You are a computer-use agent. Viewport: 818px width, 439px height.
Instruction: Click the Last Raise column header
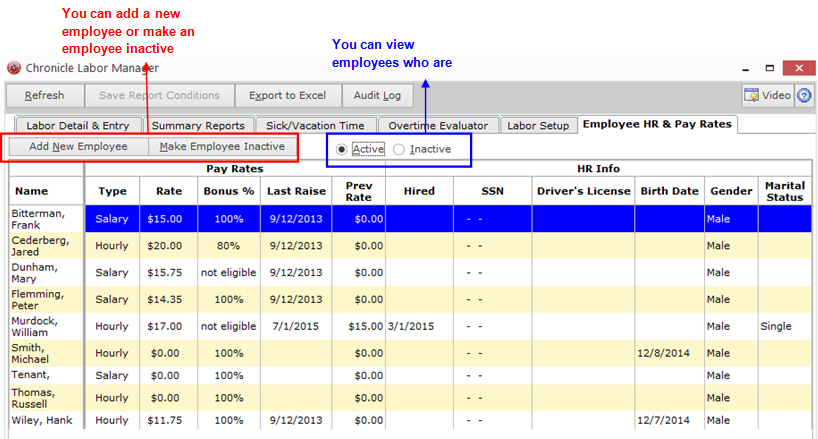(x=296, y=191)
